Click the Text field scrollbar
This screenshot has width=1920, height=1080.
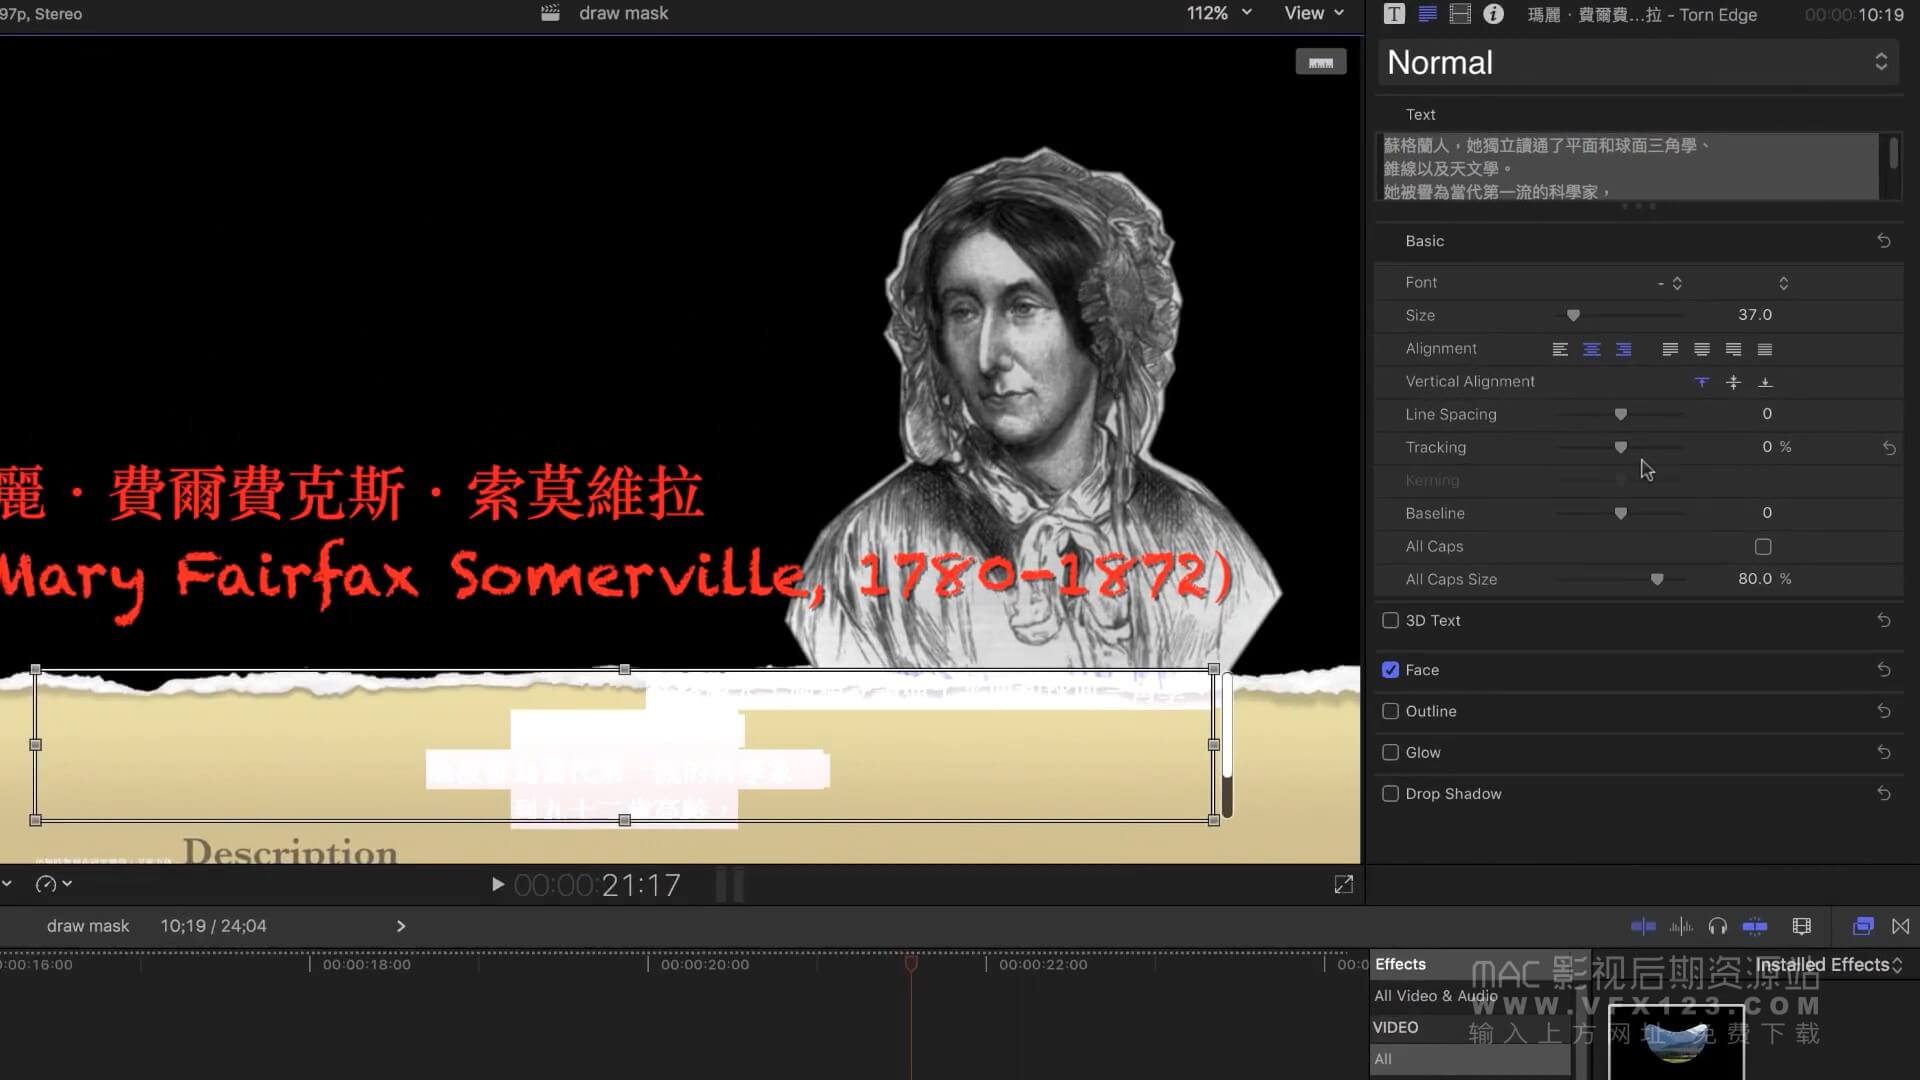click(x=1893, y=154)
